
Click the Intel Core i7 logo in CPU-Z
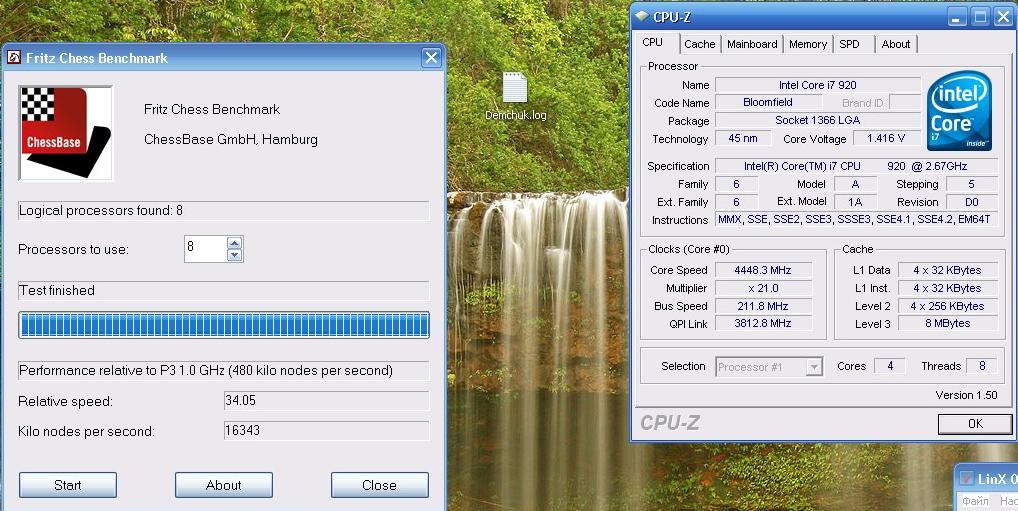click(x=960, y=110)
